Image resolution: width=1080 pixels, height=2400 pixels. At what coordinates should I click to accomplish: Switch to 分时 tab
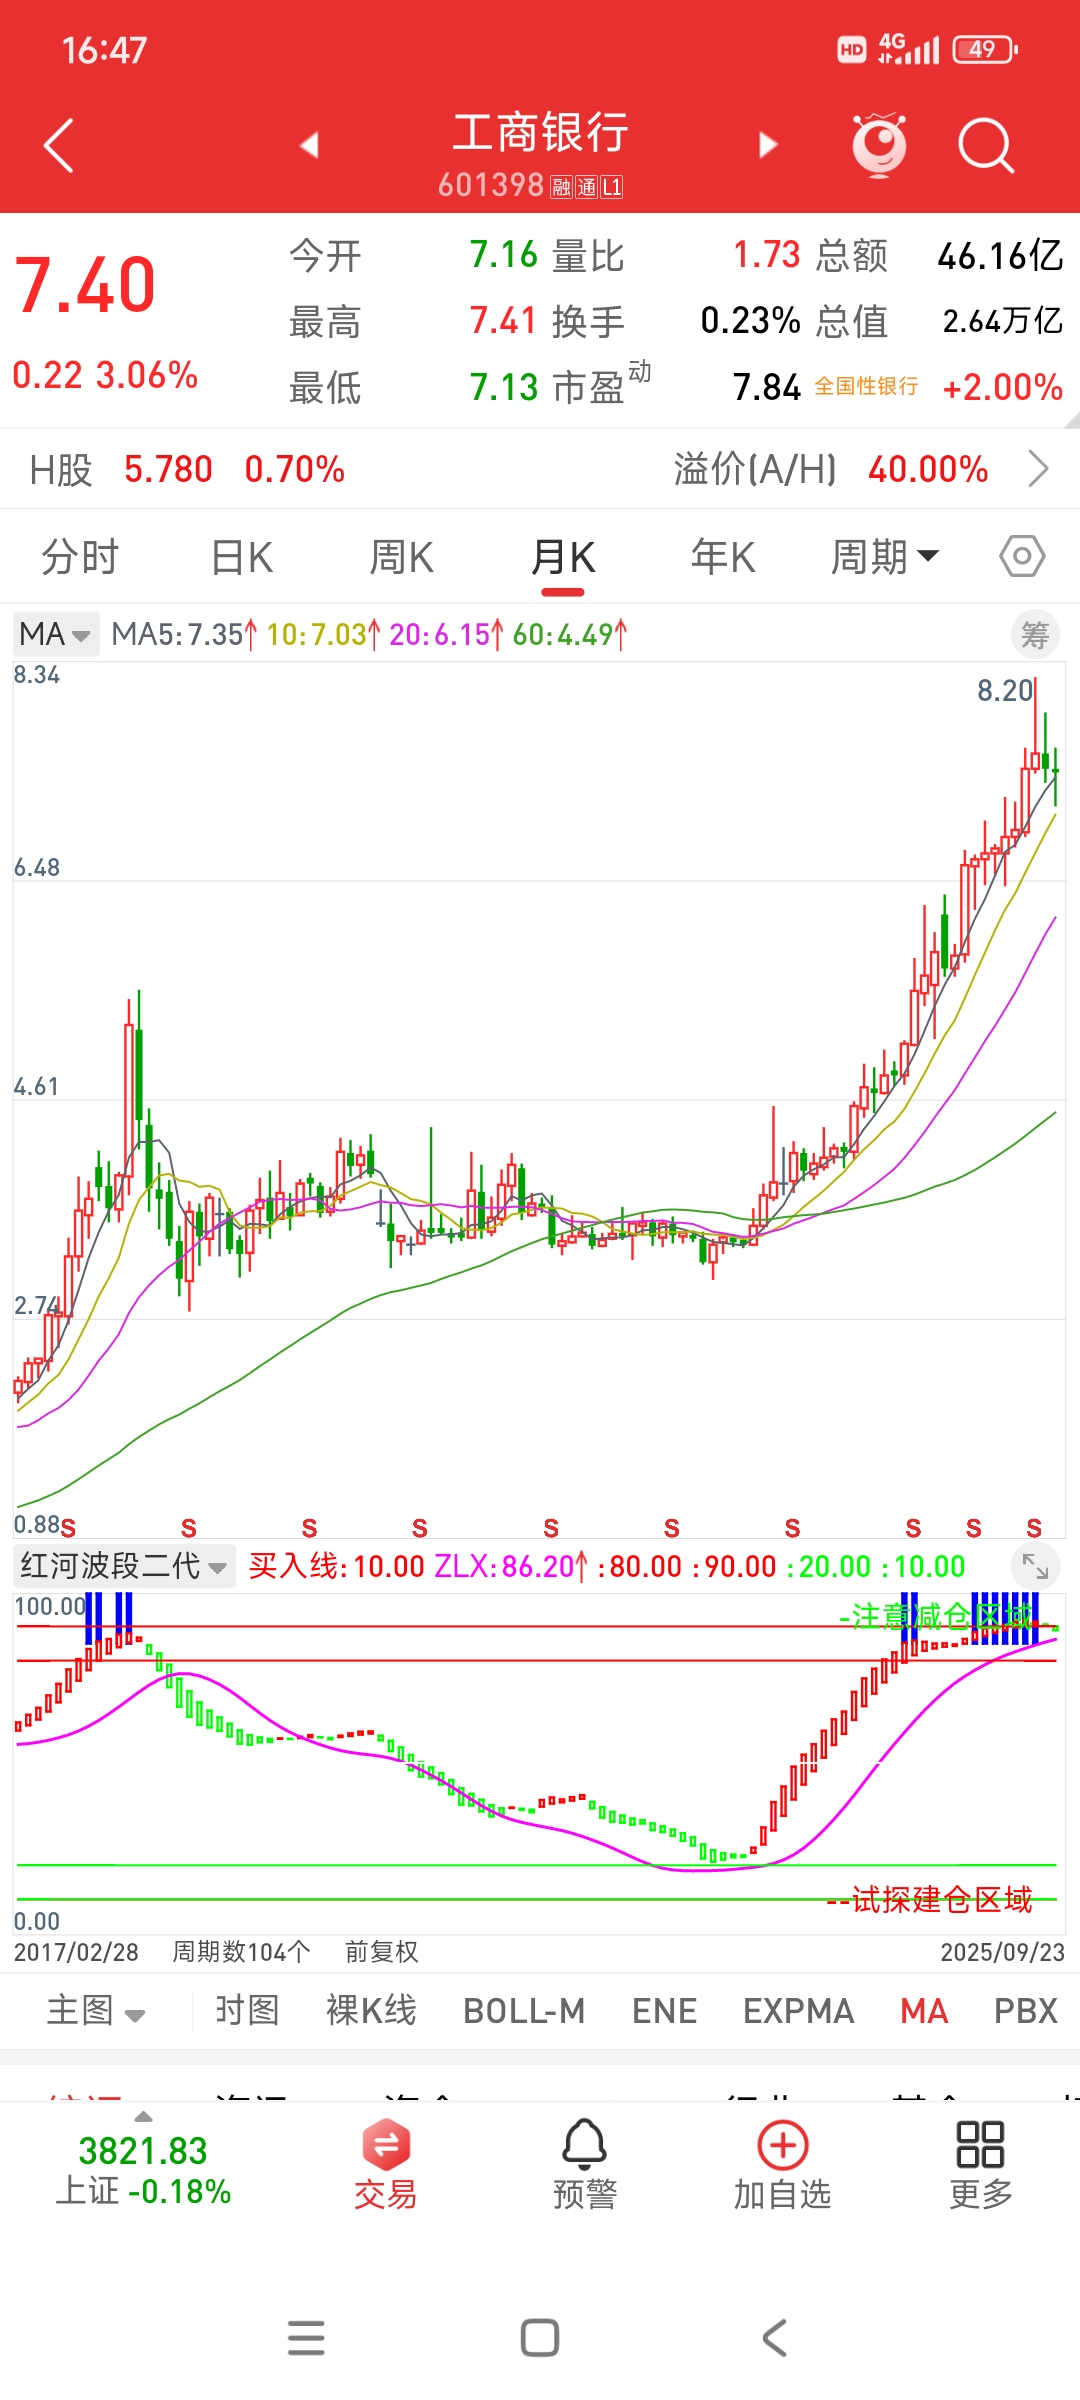(x=80, y=557)
